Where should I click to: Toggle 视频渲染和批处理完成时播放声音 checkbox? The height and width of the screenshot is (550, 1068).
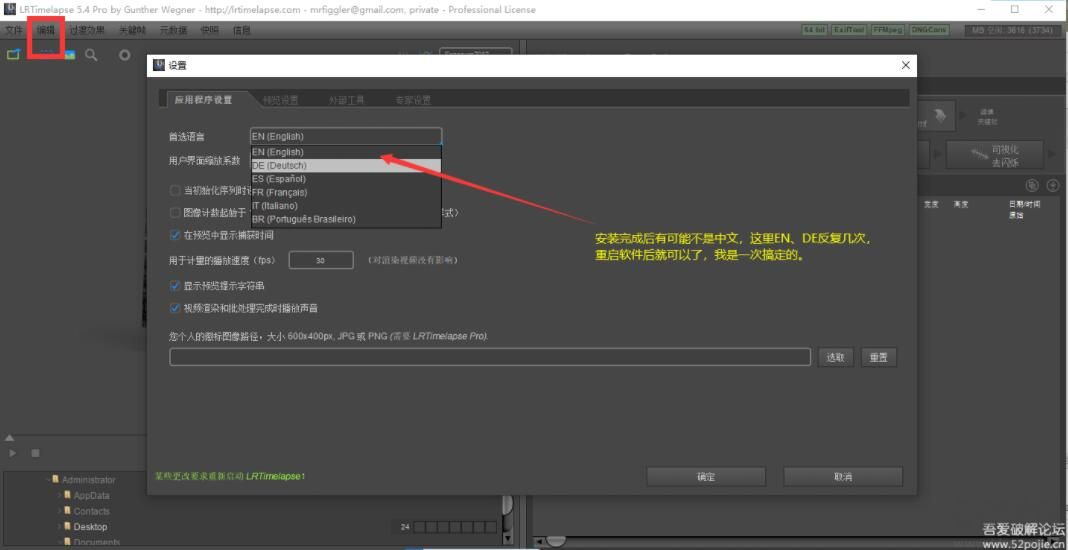(x=175, y=308)
